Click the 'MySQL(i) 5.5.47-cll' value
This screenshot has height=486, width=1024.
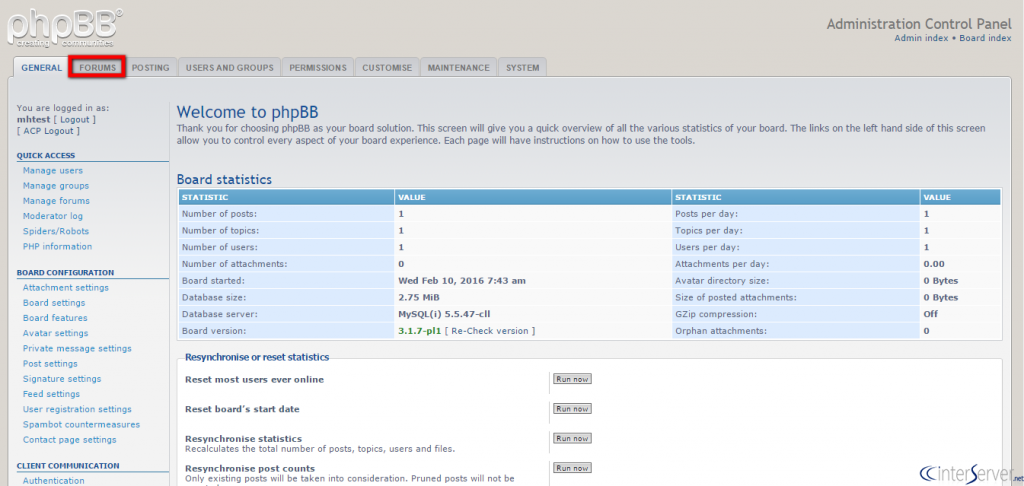click(x=444, y=314)
